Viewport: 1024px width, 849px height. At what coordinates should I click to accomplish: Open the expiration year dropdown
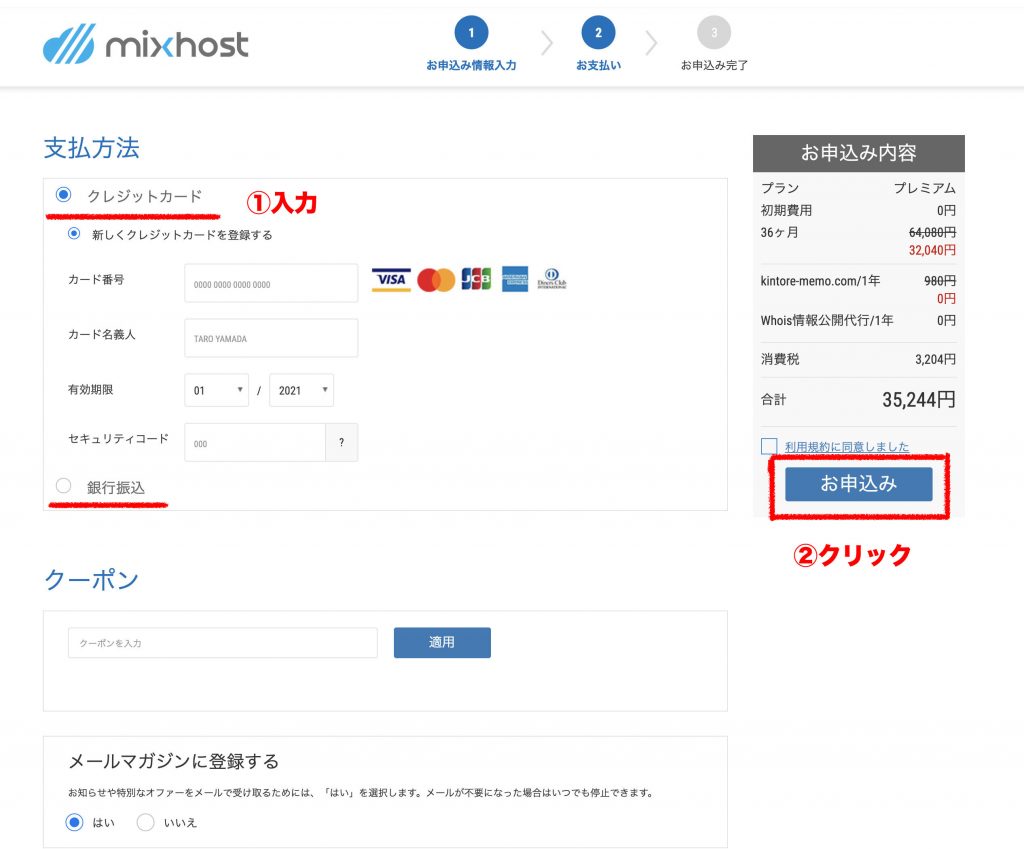(x=301, y=390)
